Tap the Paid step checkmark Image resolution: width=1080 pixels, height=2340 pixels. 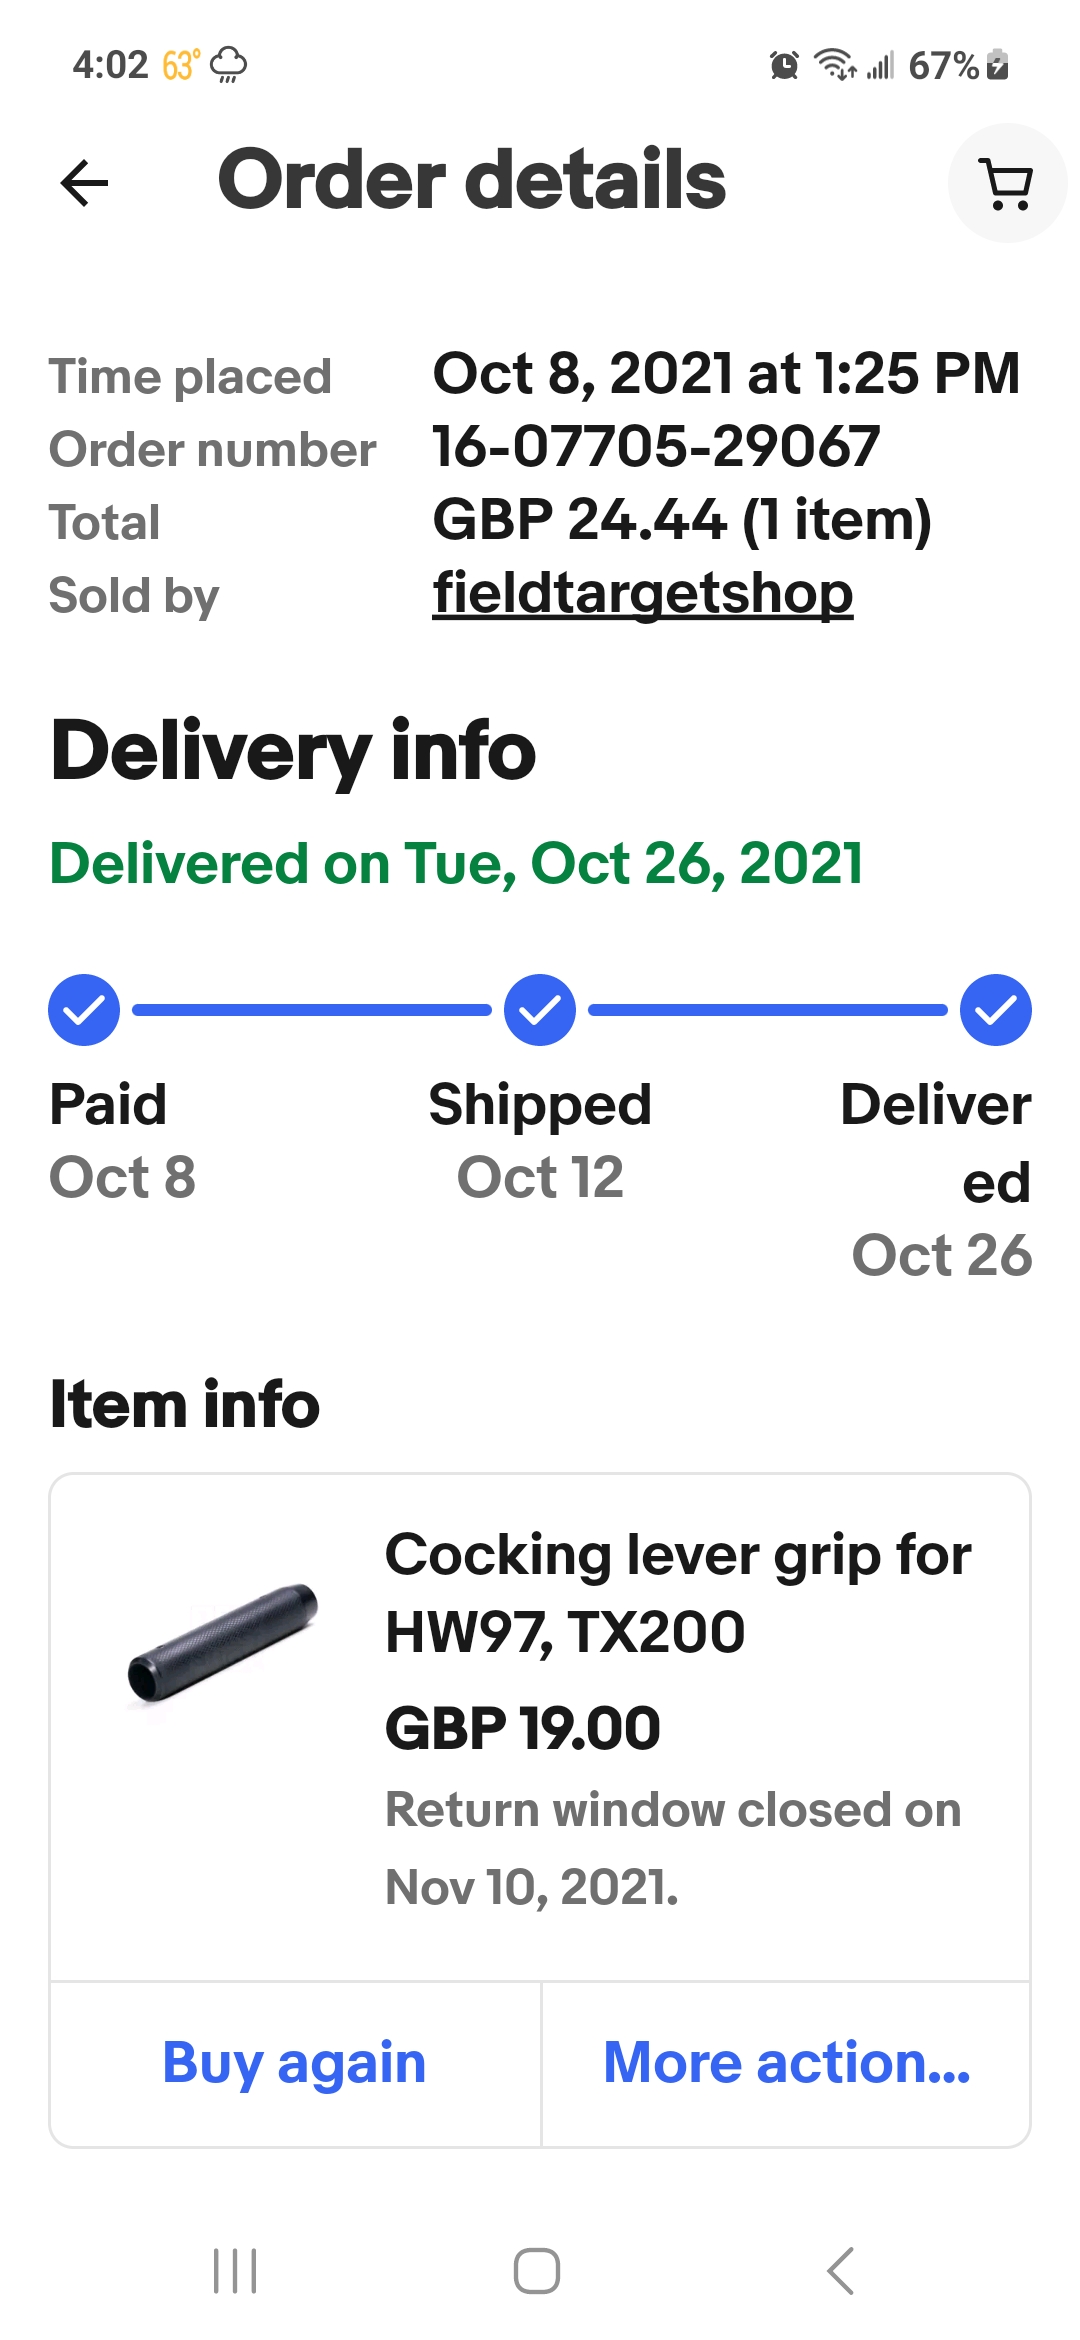84,1010
